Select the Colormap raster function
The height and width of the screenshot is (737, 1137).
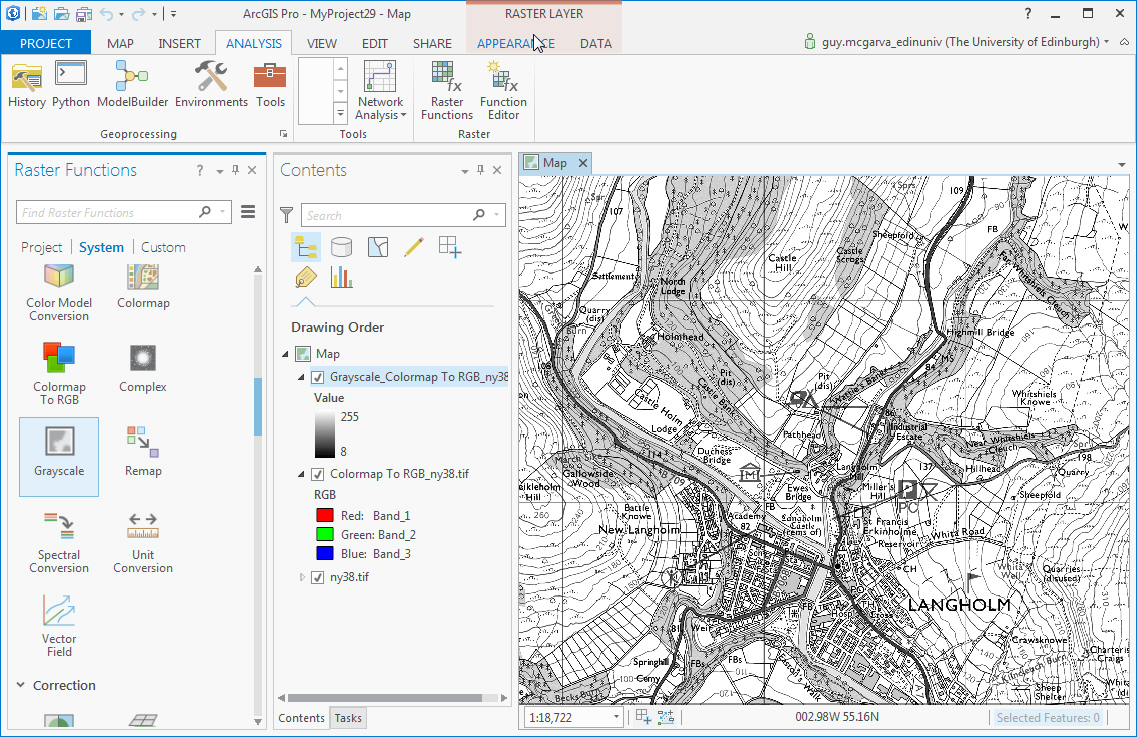143,288
